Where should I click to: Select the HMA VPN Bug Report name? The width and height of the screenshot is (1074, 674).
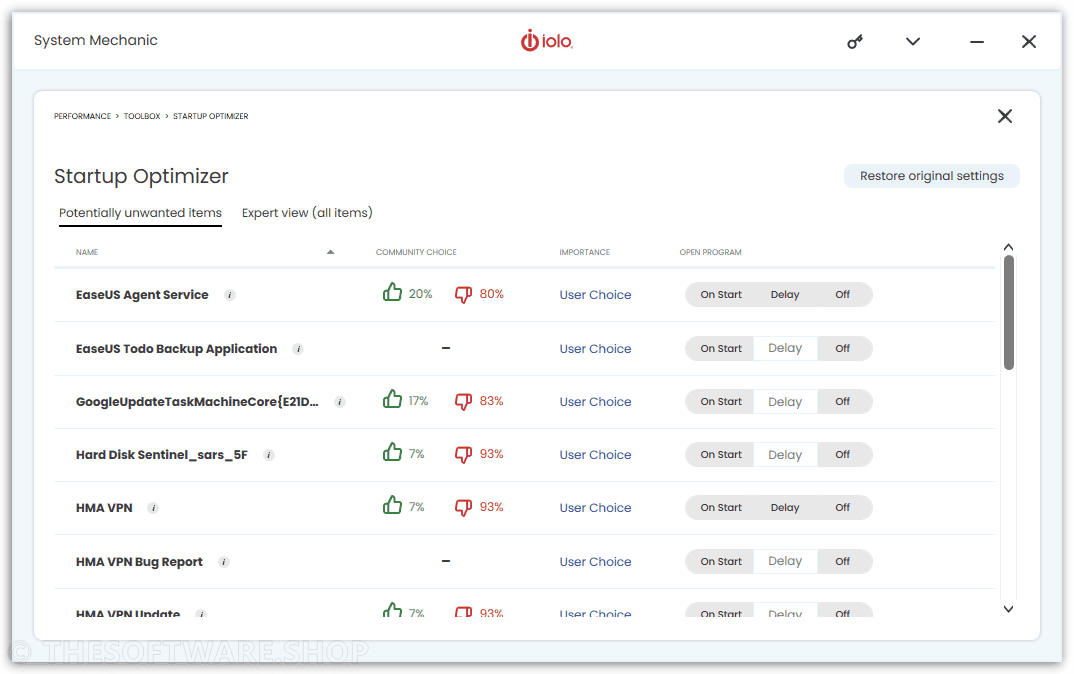click(139, 562)
